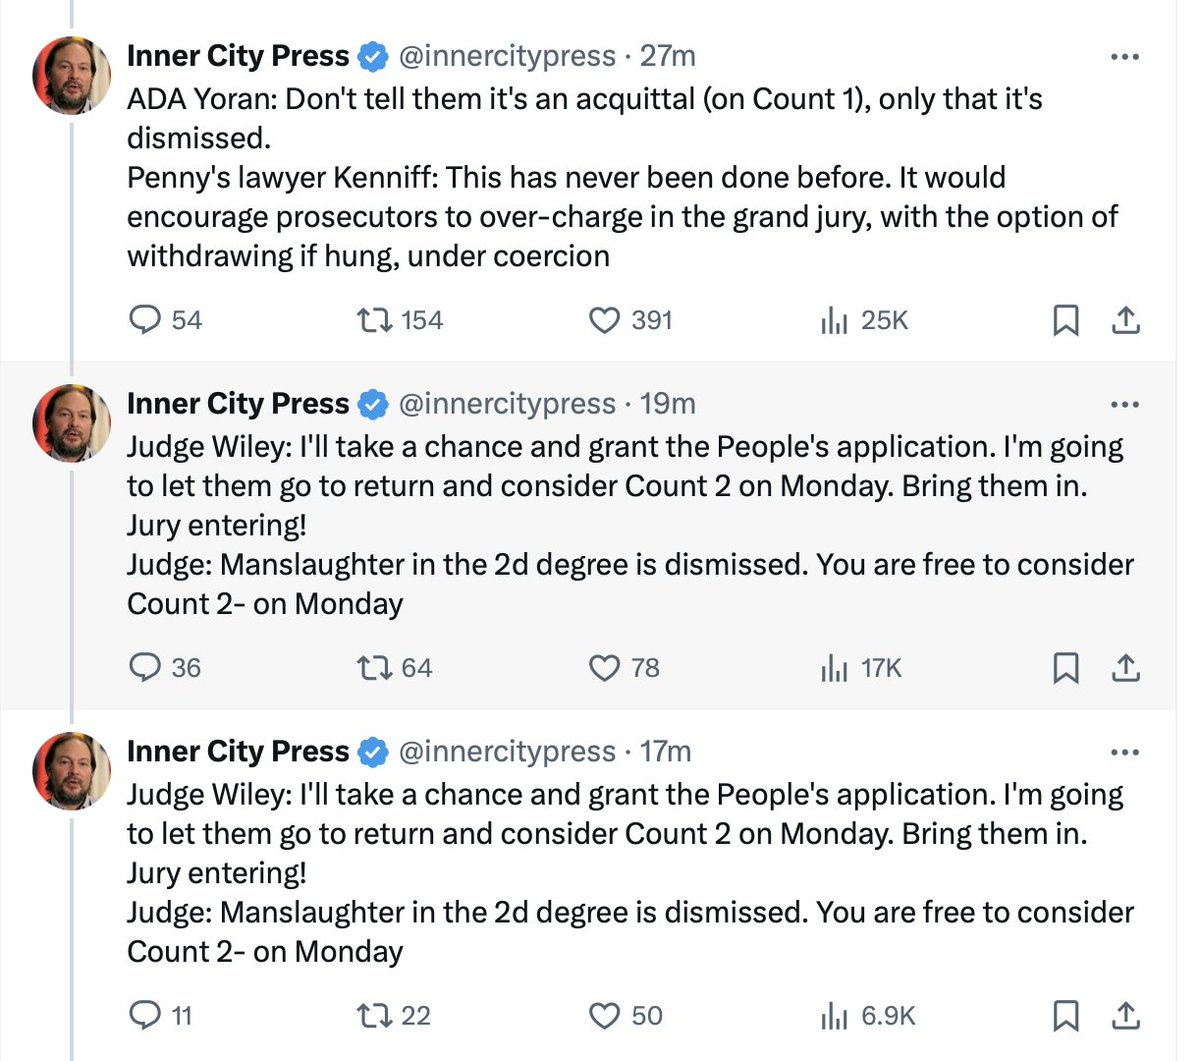The height and width of the screenshot is (1061, 1200).
Task: Click the 19m timestamp link
Action: [x=668, y=404]
